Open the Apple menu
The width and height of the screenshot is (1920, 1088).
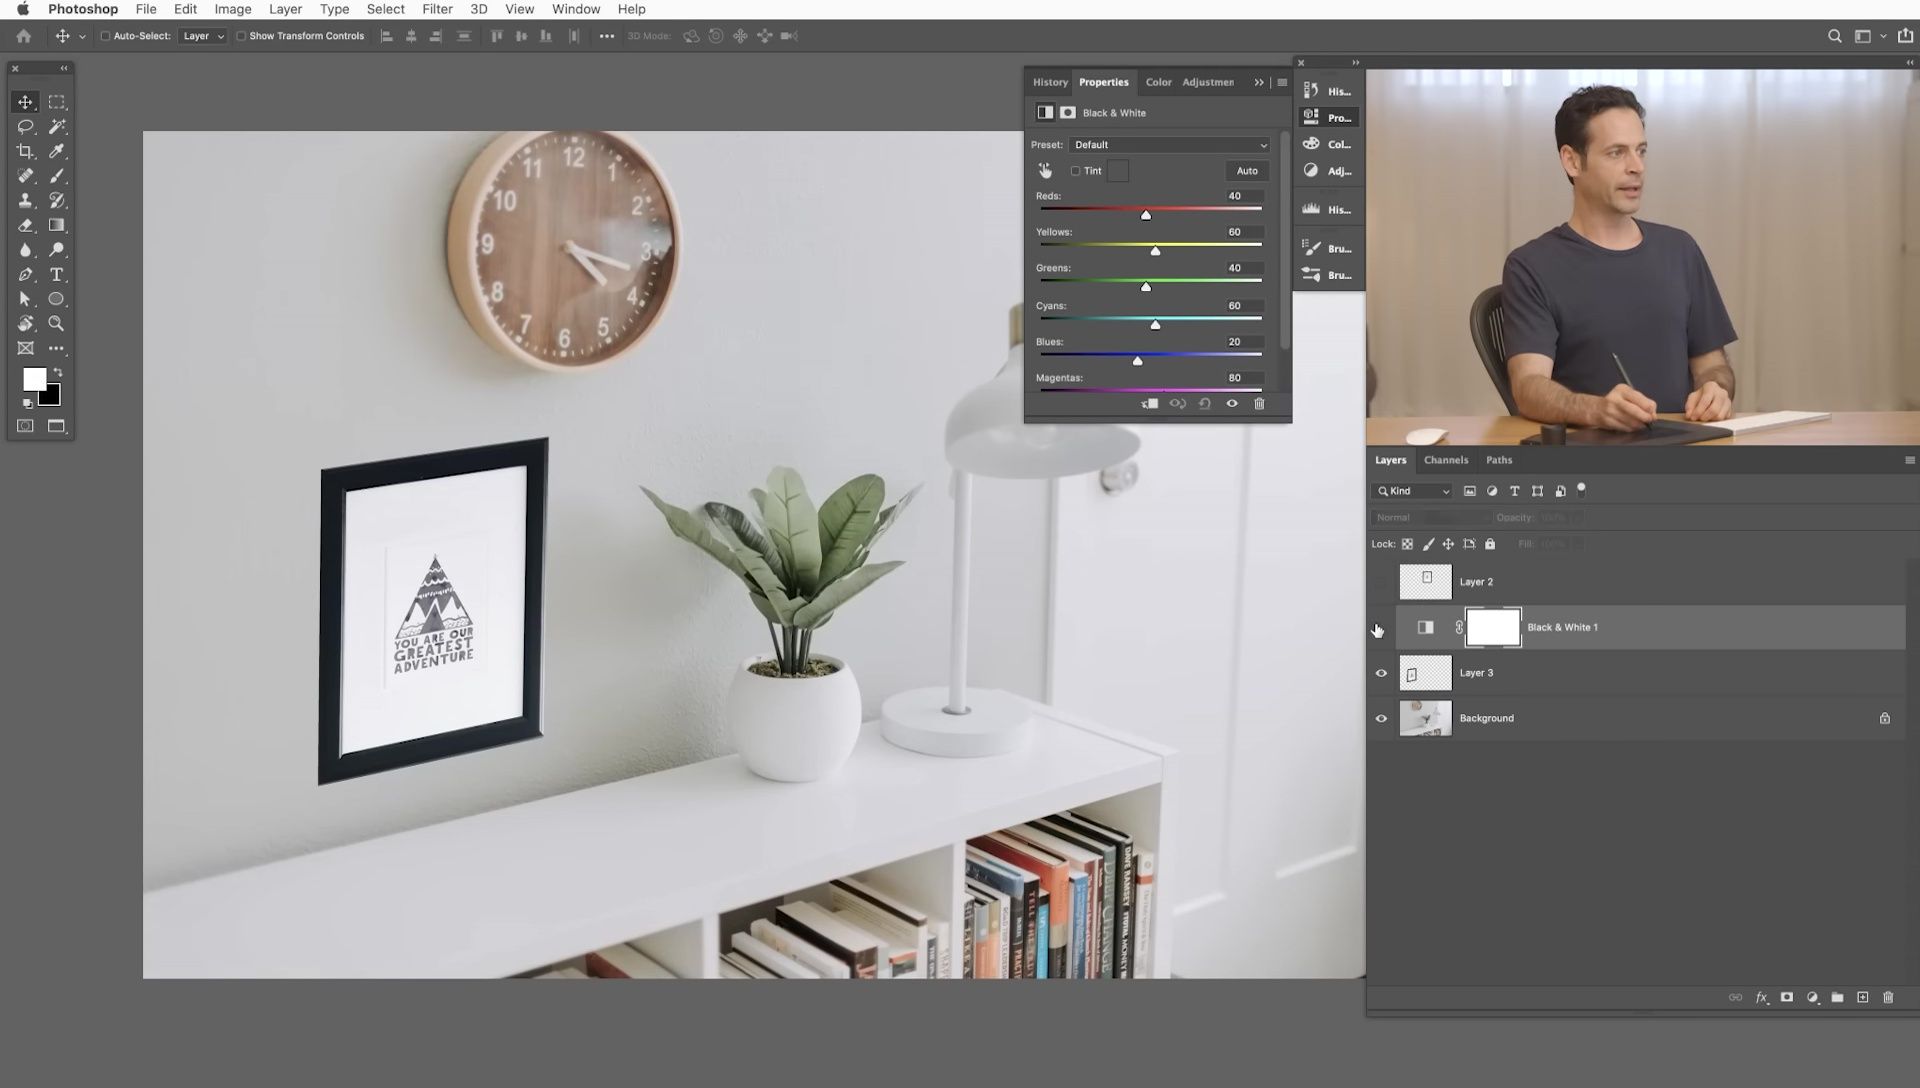click(x=22, y=9)
